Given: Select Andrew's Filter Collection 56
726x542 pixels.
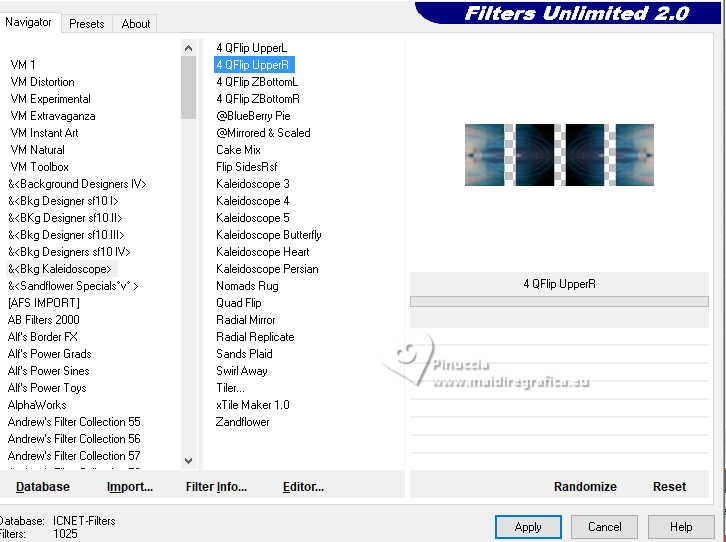Looking at the screenshot, I should pyautogui.click(x=74, y=439).
